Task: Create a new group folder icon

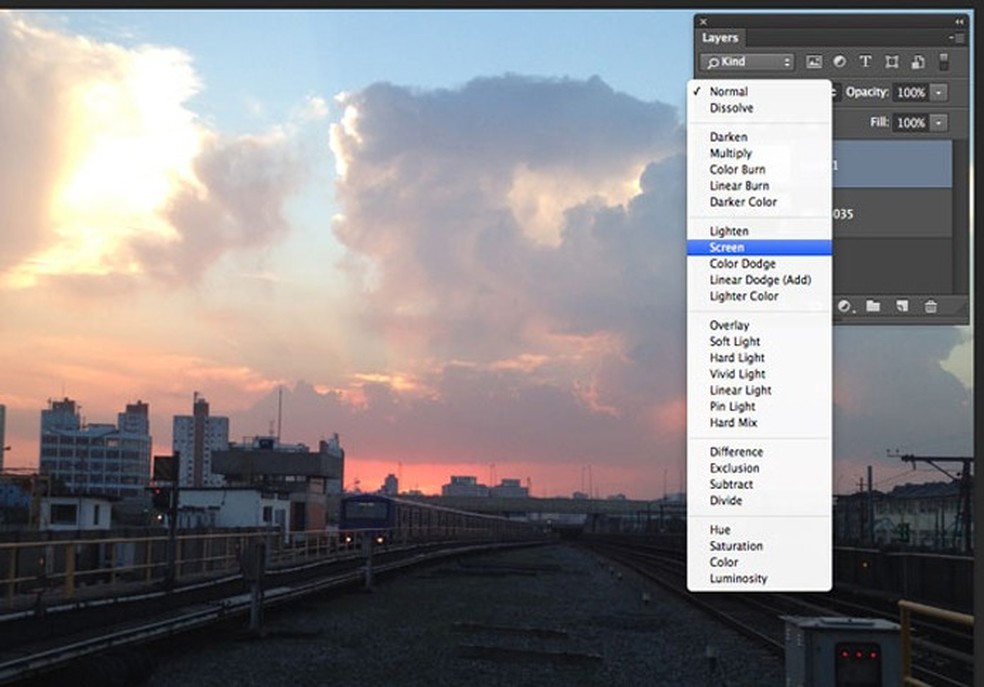Action: click(x=873, y=306)
